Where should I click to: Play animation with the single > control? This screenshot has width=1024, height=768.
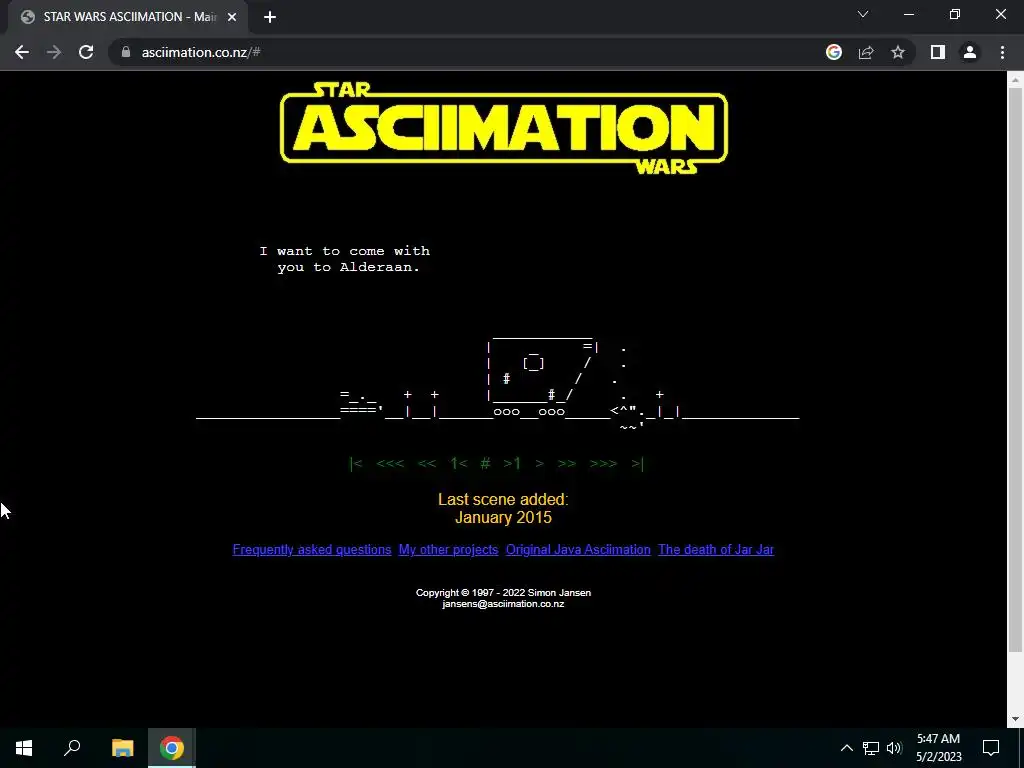tap(539, 464)
